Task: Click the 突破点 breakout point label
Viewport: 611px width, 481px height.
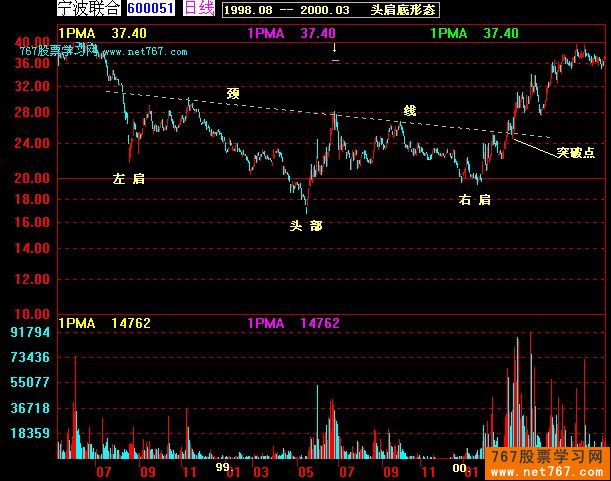Action: pos(576,152)
